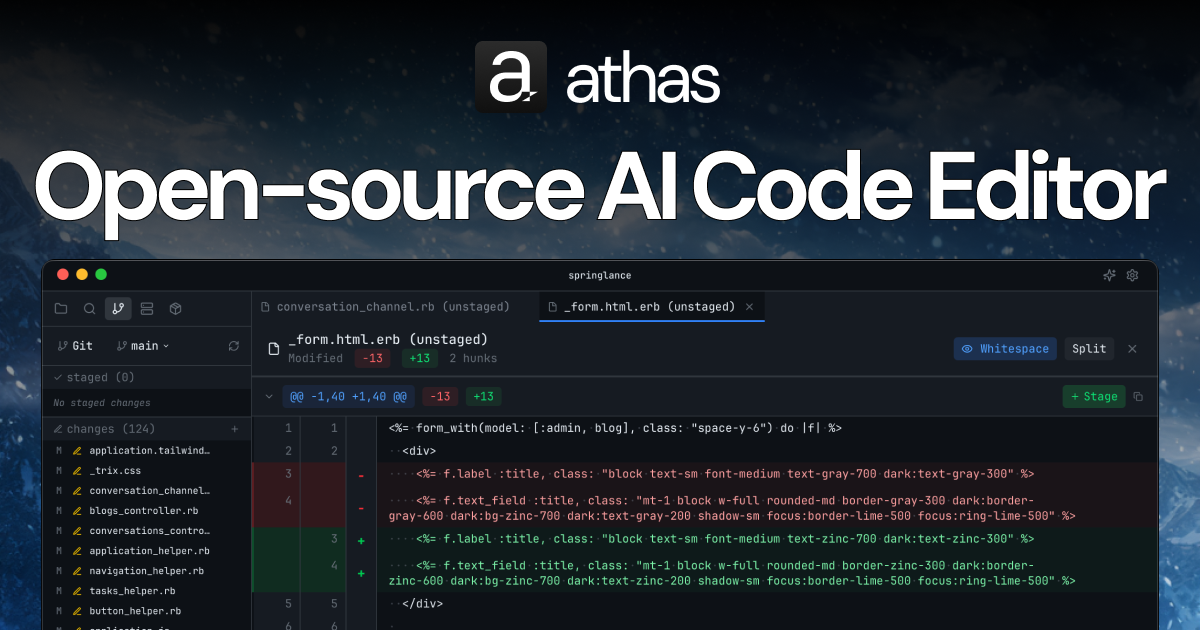Refresh the Git status with sync icon
Image resolution: width=1200 pixels, height=630 pixels.
[x=234, y=346]
